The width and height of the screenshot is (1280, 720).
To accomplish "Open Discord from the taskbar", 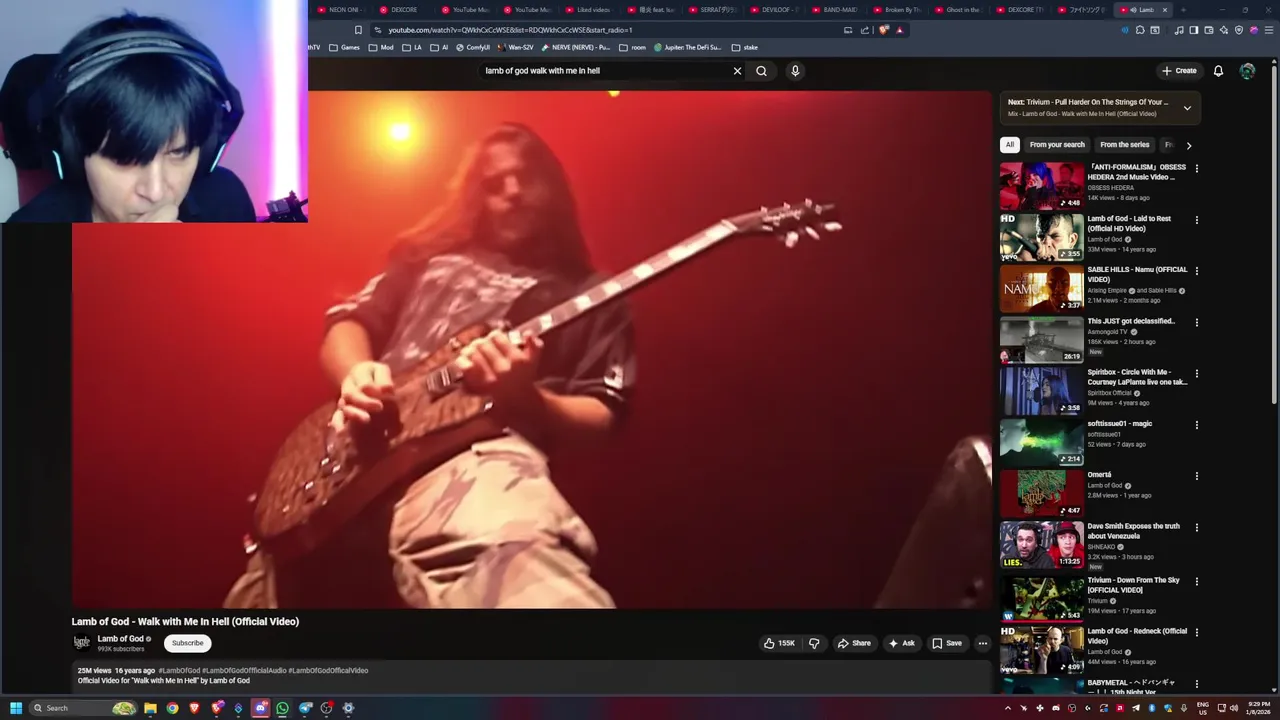I will pyautogui.click(x=260, y=708).
